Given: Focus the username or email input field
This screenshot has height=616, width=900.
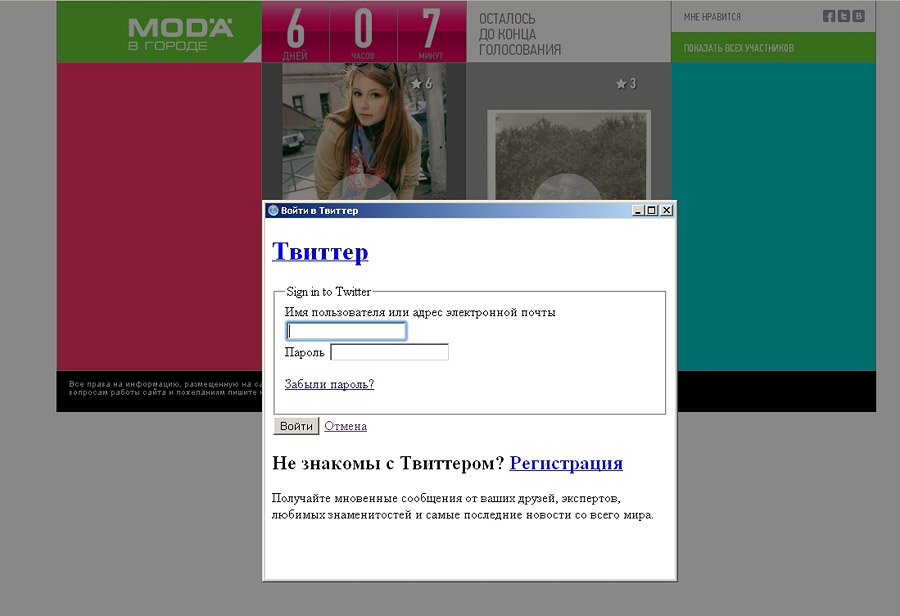Looking at the screenshot, I should (x=346, y=331).
